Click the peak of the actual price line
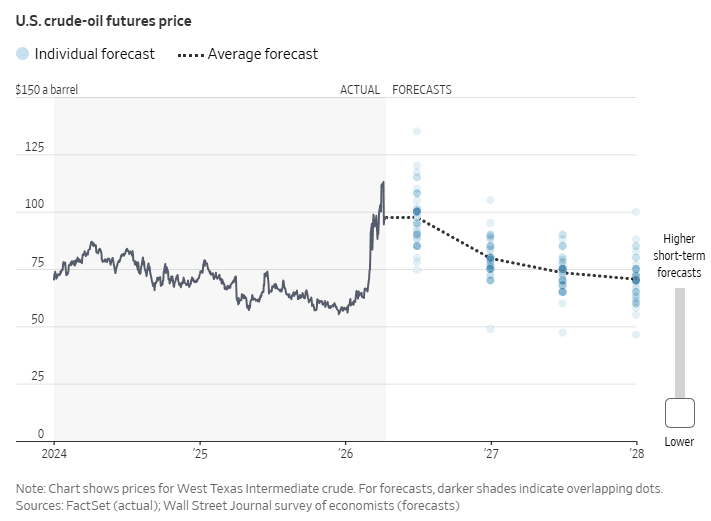This screenshot has height=521, width=711. (x=382, y=183)
